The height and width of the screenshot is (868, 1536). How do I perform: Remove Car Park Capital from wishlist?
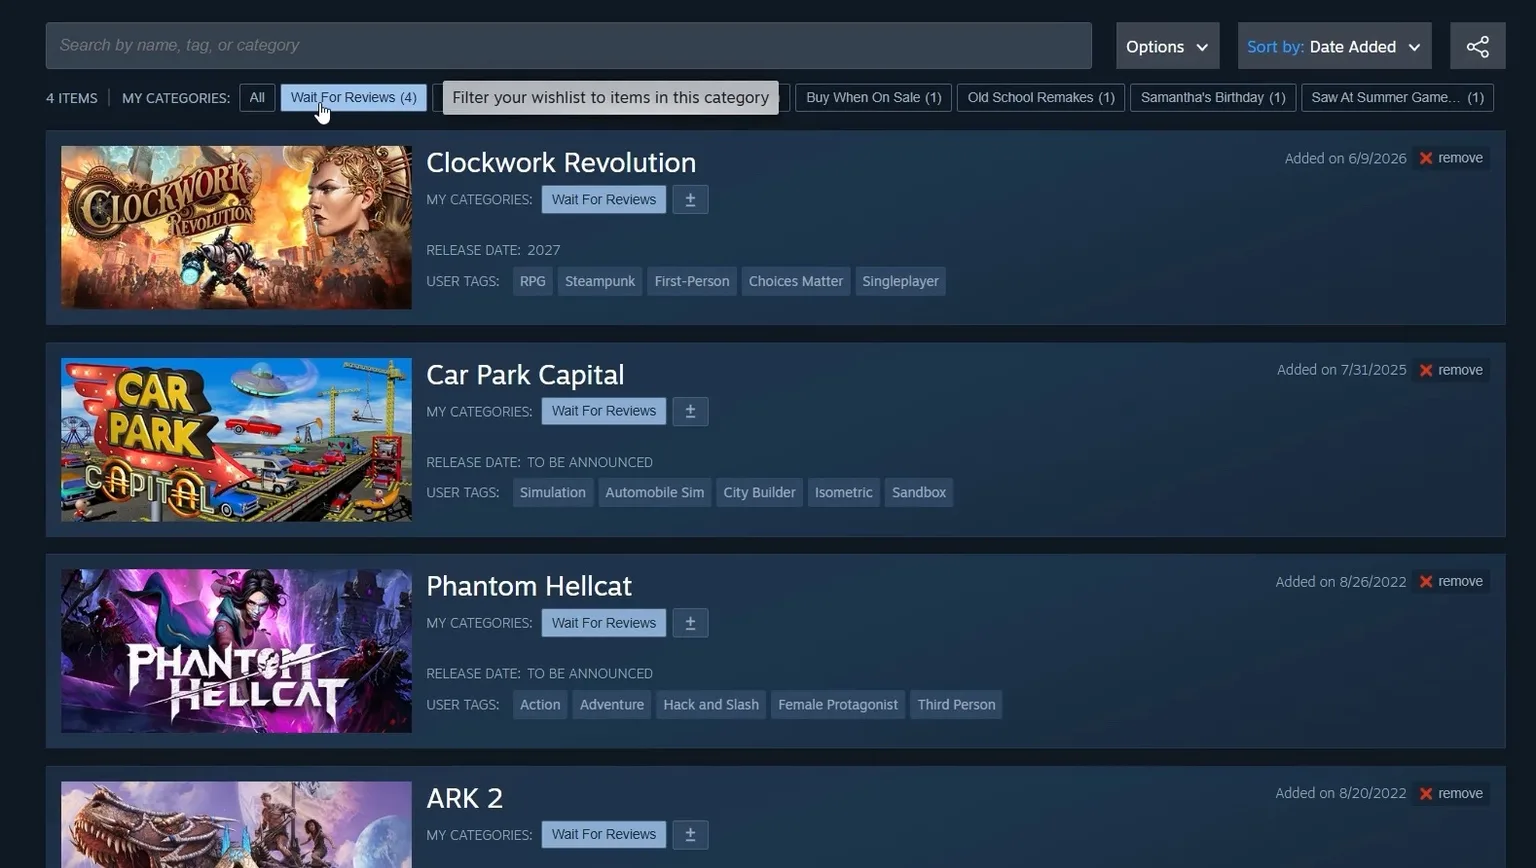pos(1451,370)
